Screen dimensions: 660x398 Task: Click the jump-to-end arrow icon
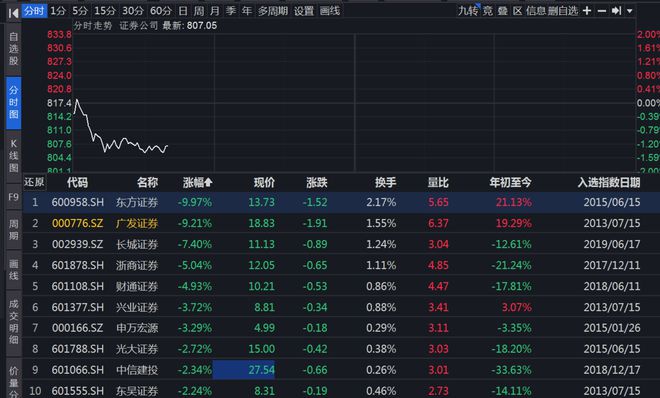pos(616,11)
